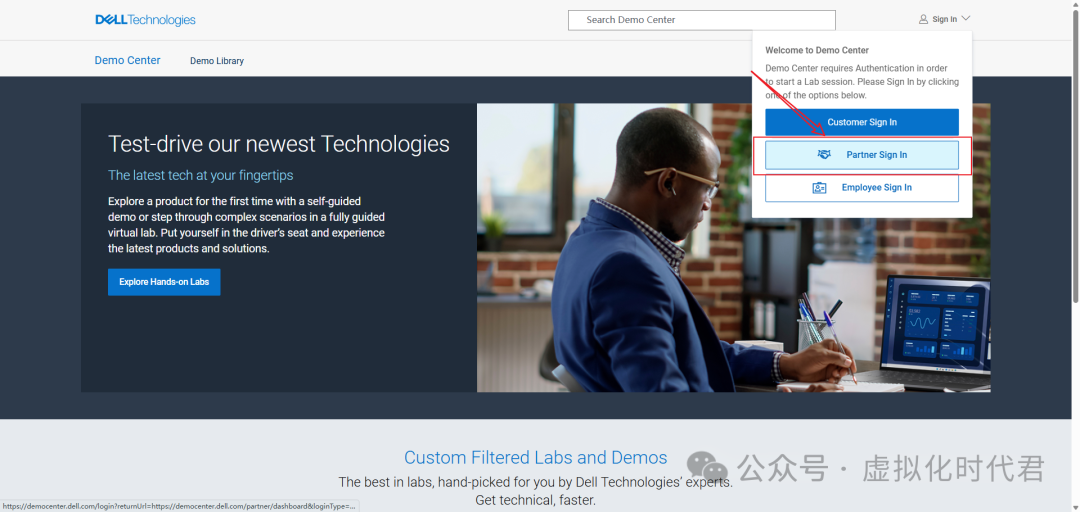Click the Customer Sign In button

pyautogui.click(x=862, y=122)
